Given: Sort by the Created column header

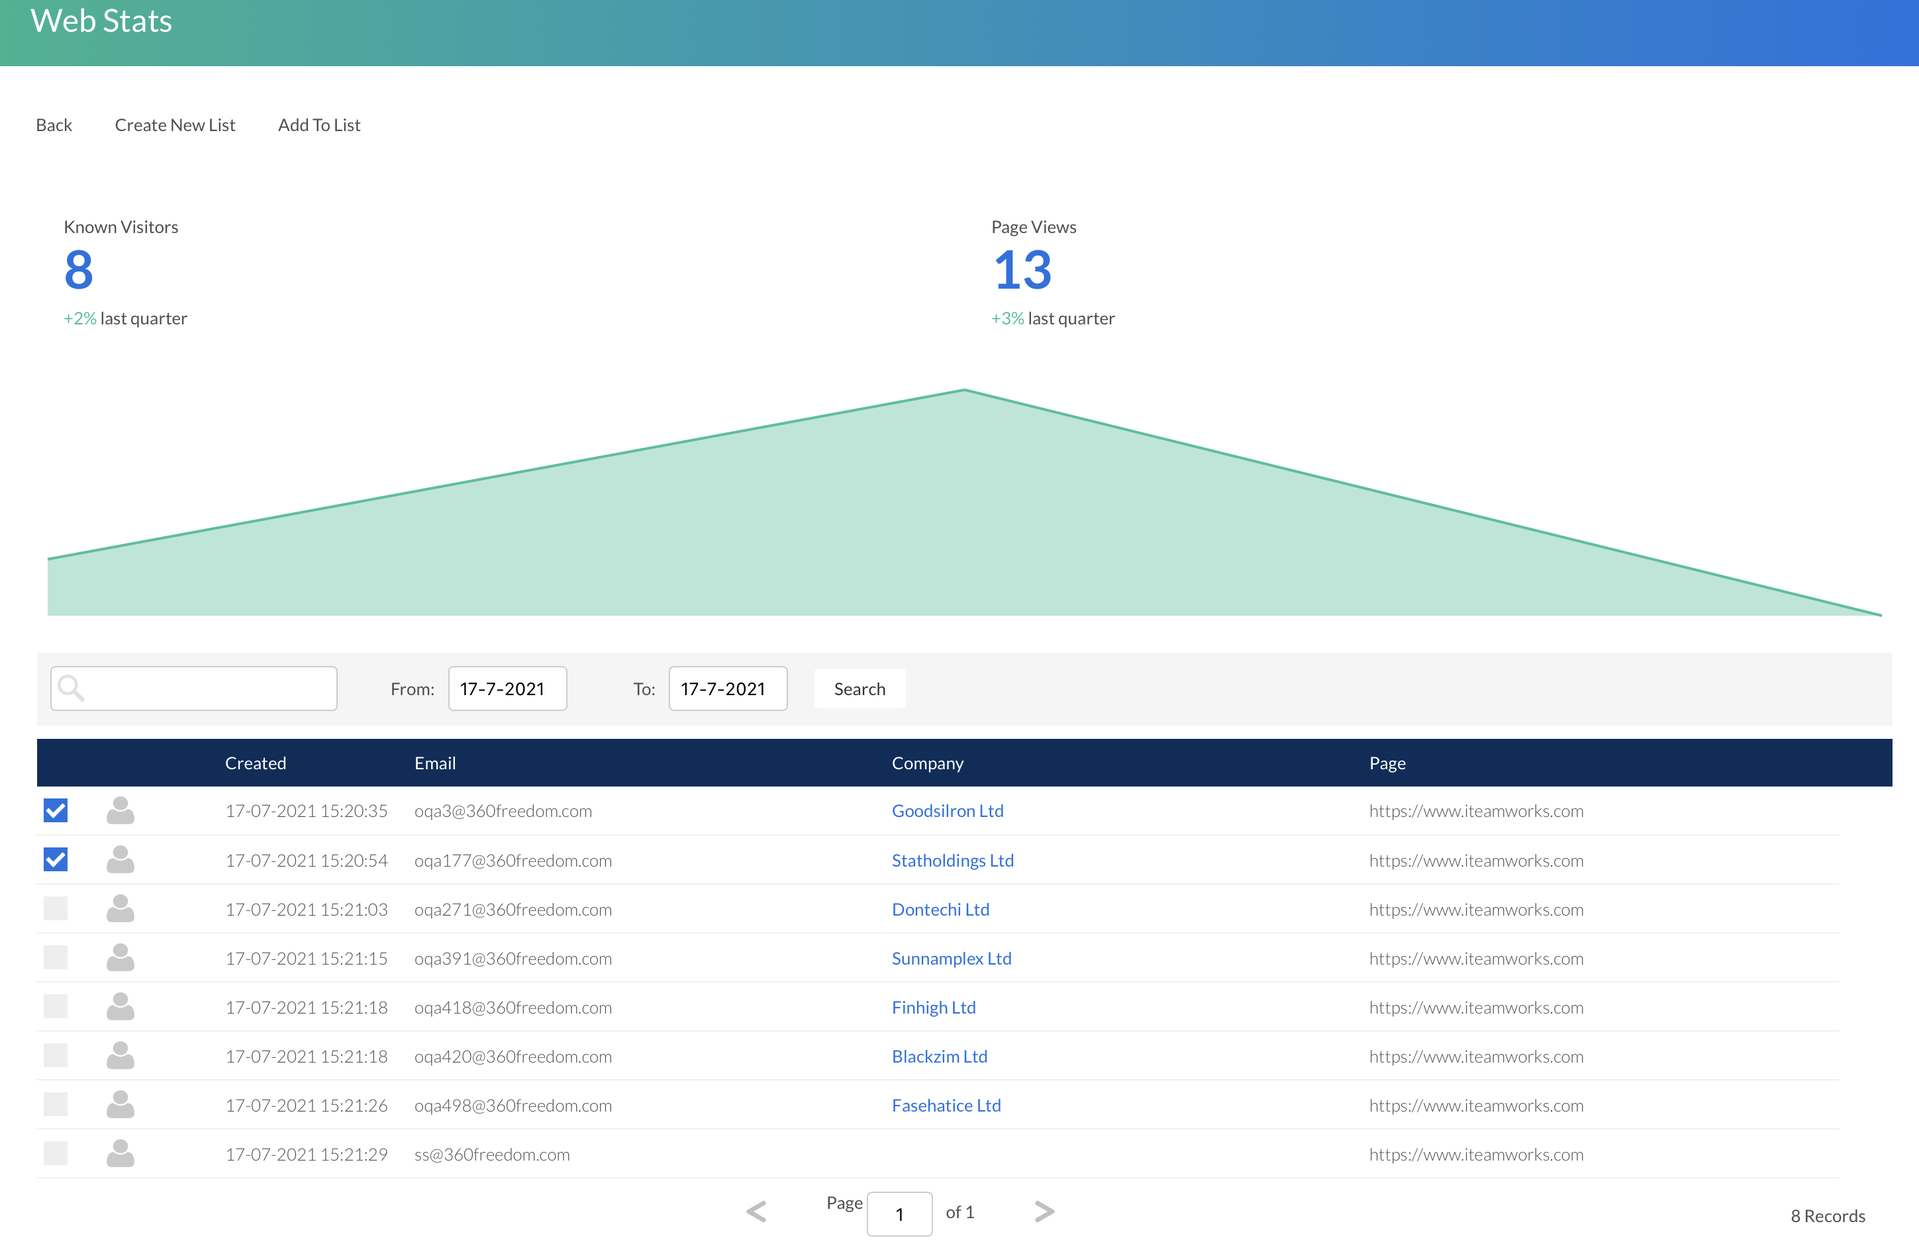Looking at the screenshot, I should pos(255,763).
